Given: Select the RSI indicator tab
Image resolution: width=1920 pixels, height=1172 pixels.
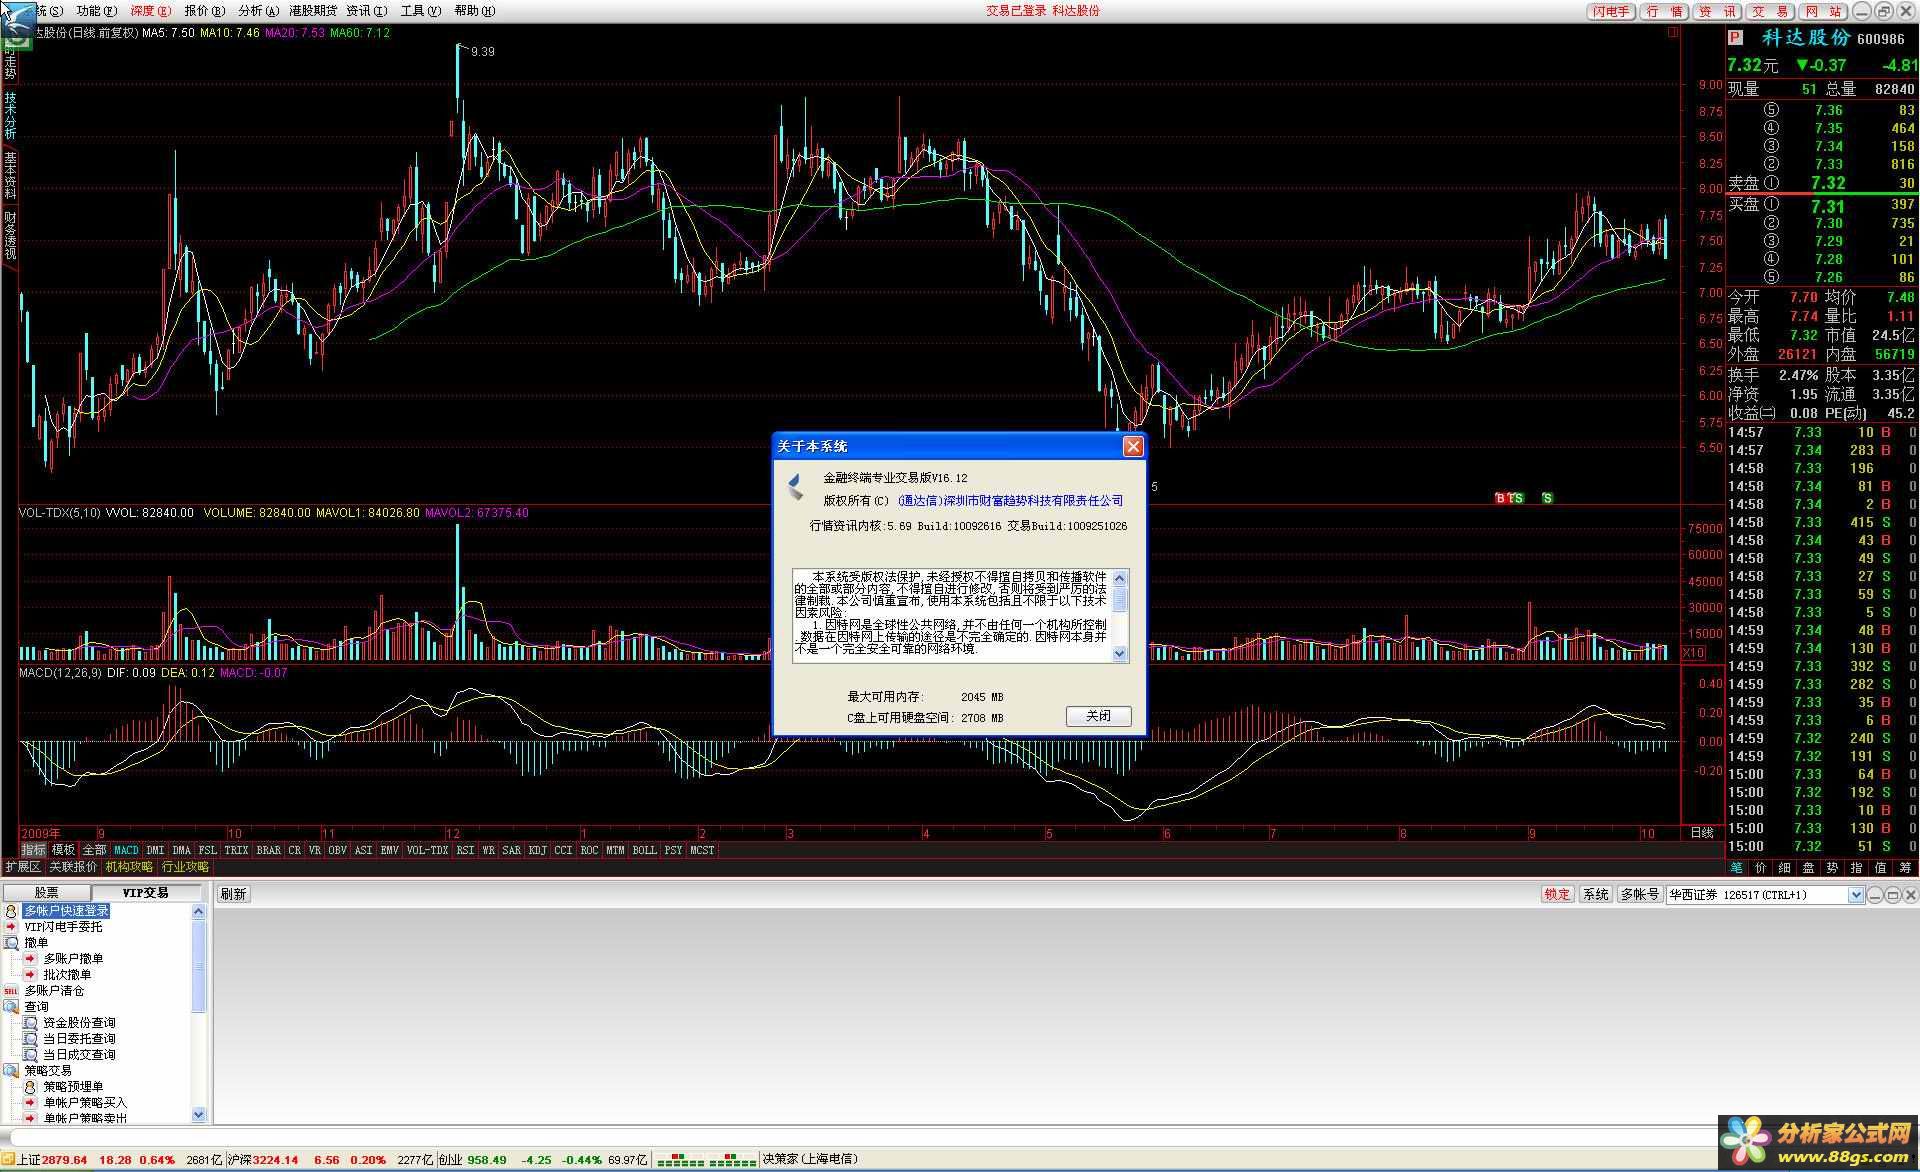Looking at the screenshot, I should (x=465, y=851).
